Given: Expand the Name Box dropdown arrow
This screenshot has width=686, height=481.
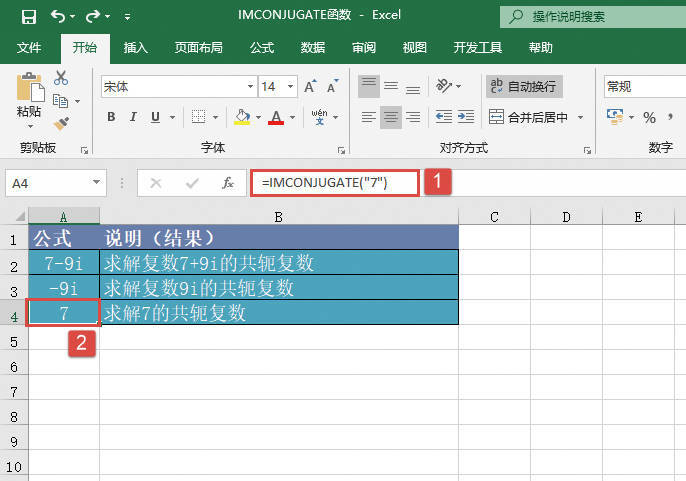Looking at the screenshot, I should coord(97,183).
